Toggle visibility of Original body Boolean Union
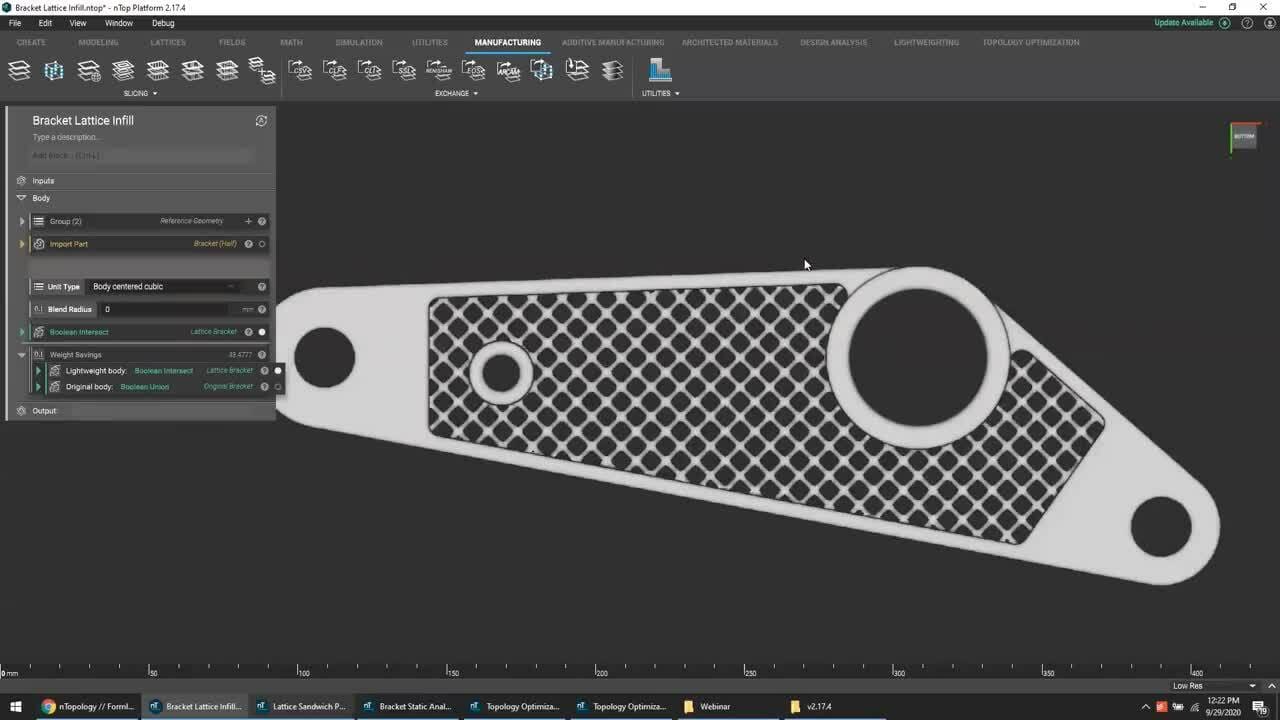The height and width of the screenshot is (720, 1280). pos(278,387)
